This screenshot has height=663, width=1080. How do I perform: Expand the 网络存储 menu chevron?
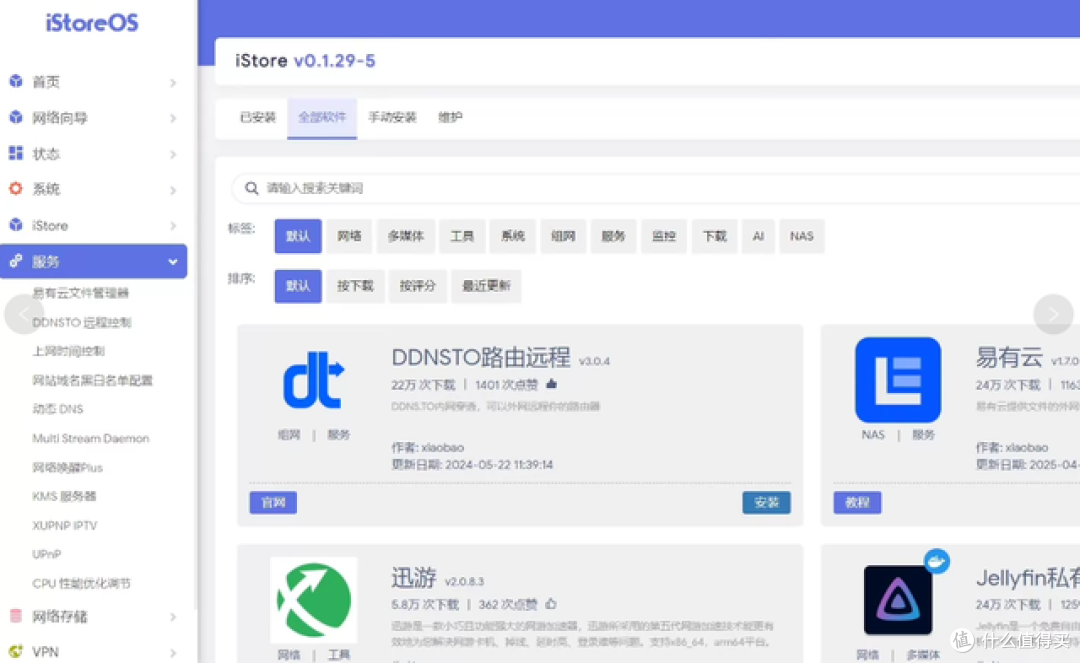point(173,617)
